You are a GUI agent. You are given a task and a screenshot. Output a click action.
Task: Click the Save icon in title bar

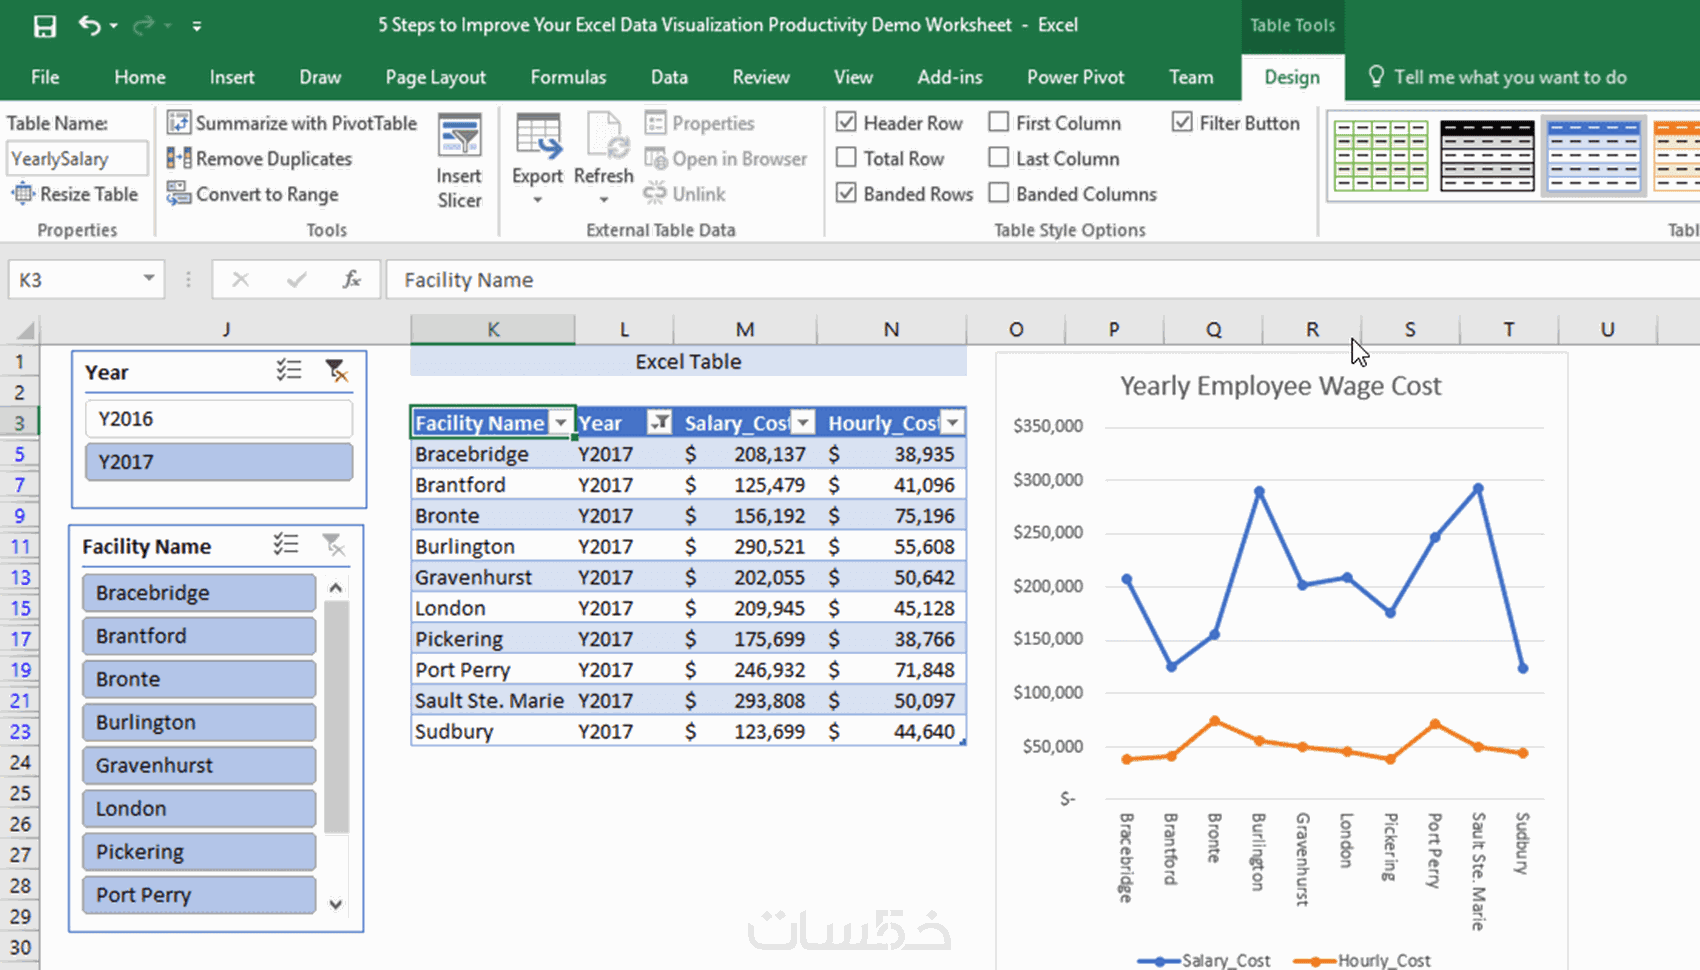[45, 26]
